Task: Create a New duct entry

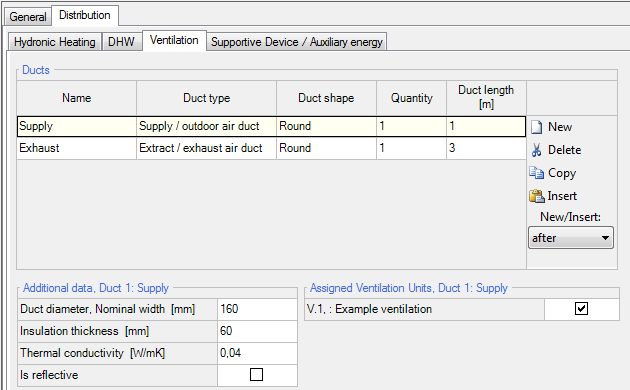Action: pyautogui.click(x=560, y=127)
